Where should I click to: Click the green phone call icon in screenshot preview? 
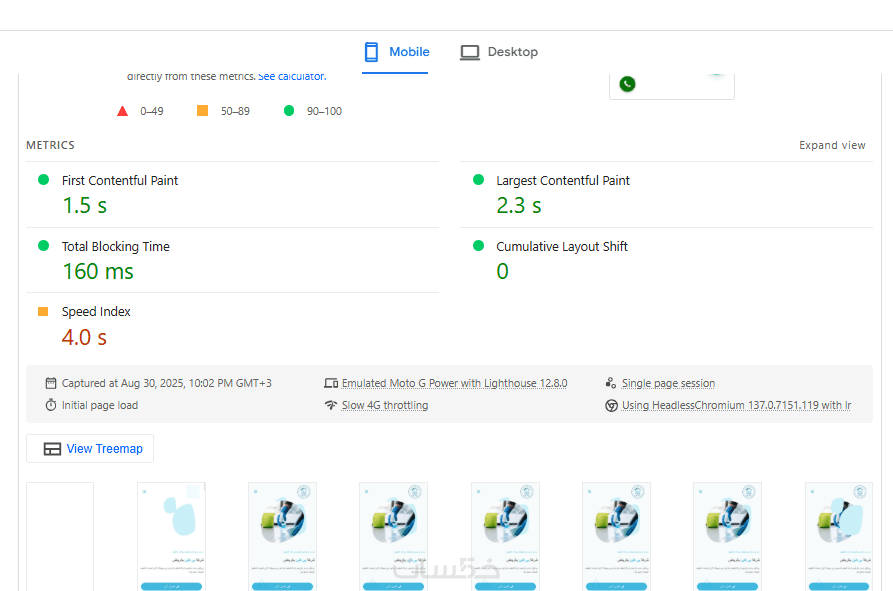click(x=627, y=84)
